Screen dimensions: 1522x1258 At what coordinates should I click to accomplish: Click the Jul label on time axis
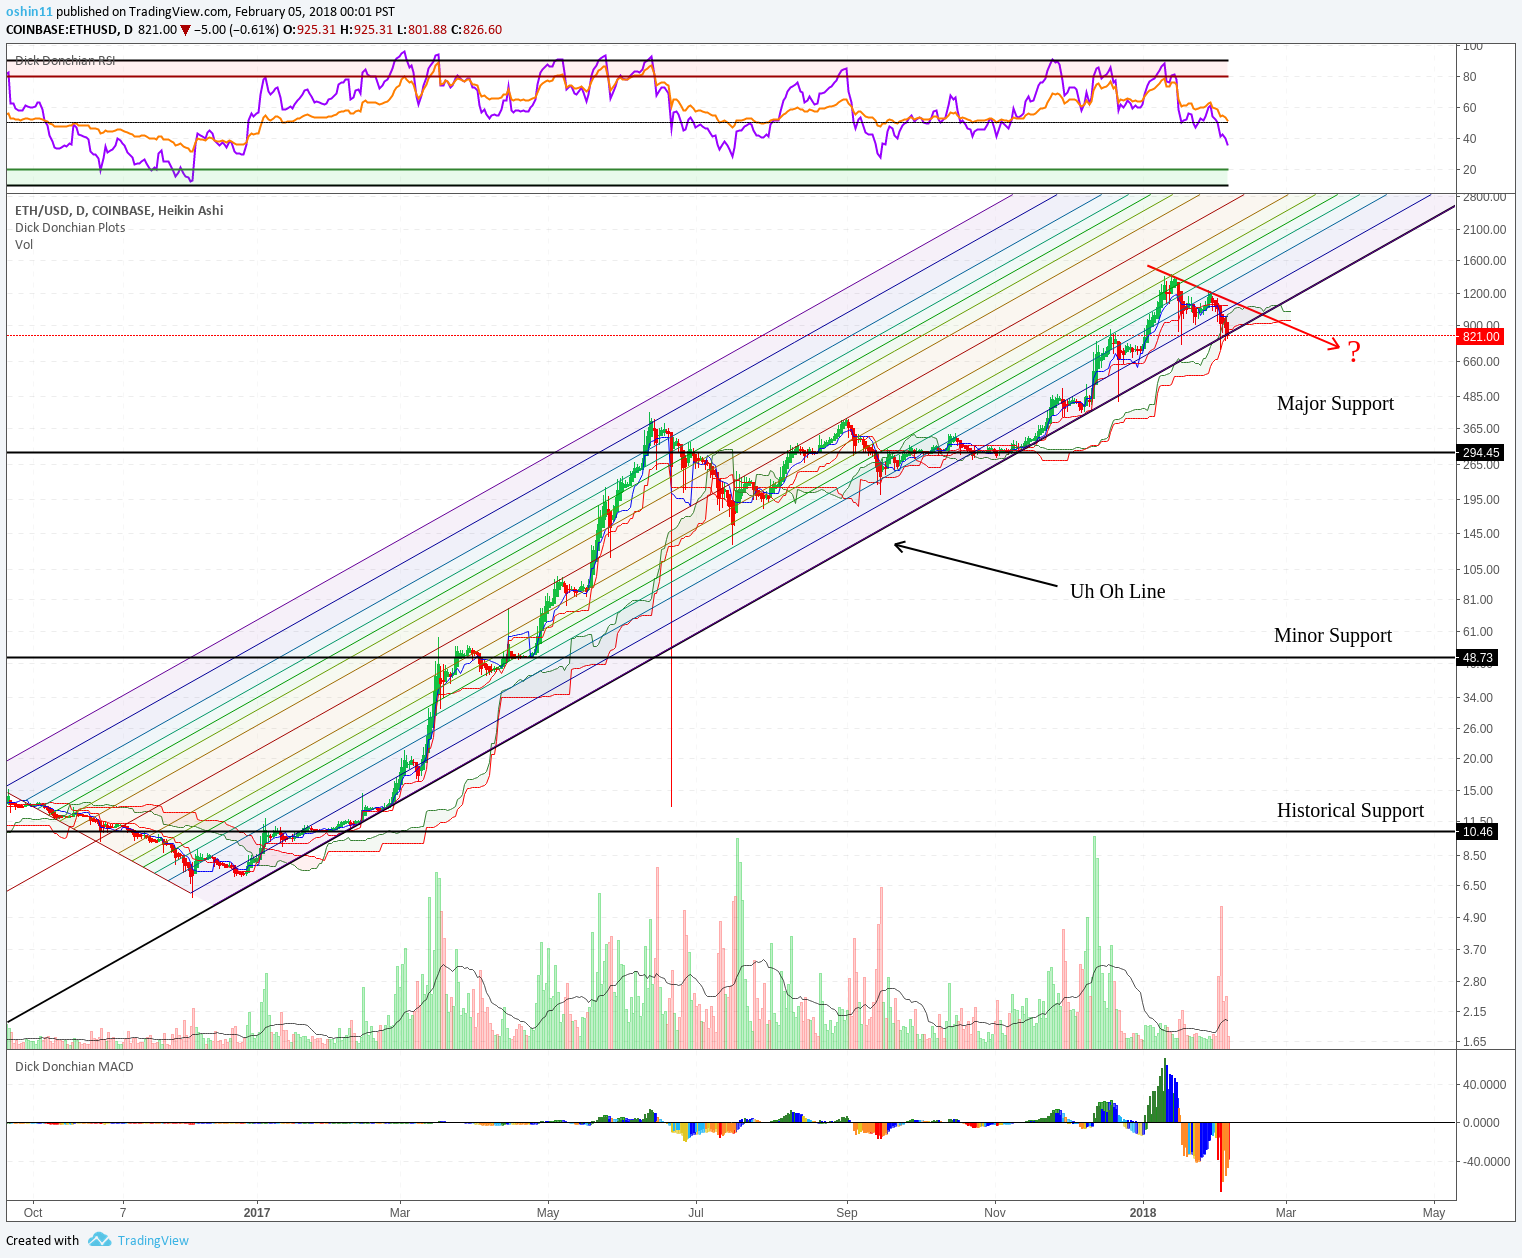[696, 1212]
